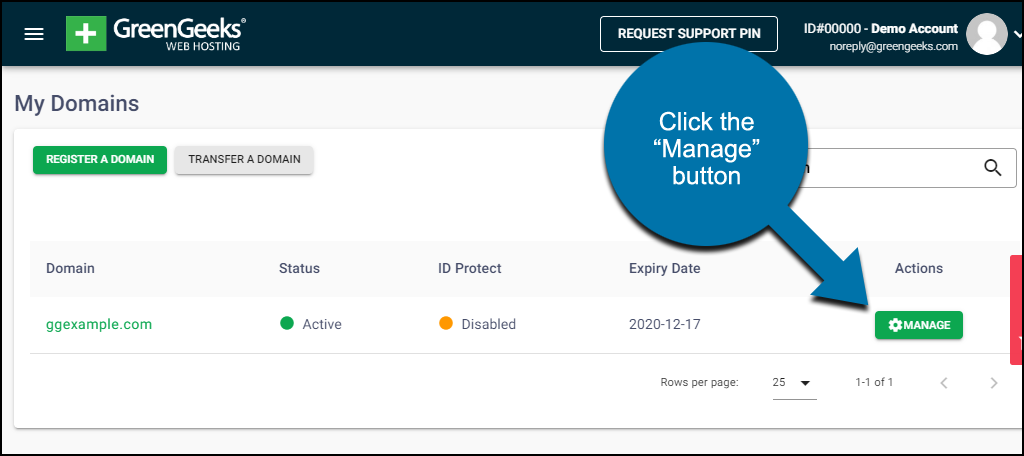Expand the Rows per page dropdown

(794, 383)
